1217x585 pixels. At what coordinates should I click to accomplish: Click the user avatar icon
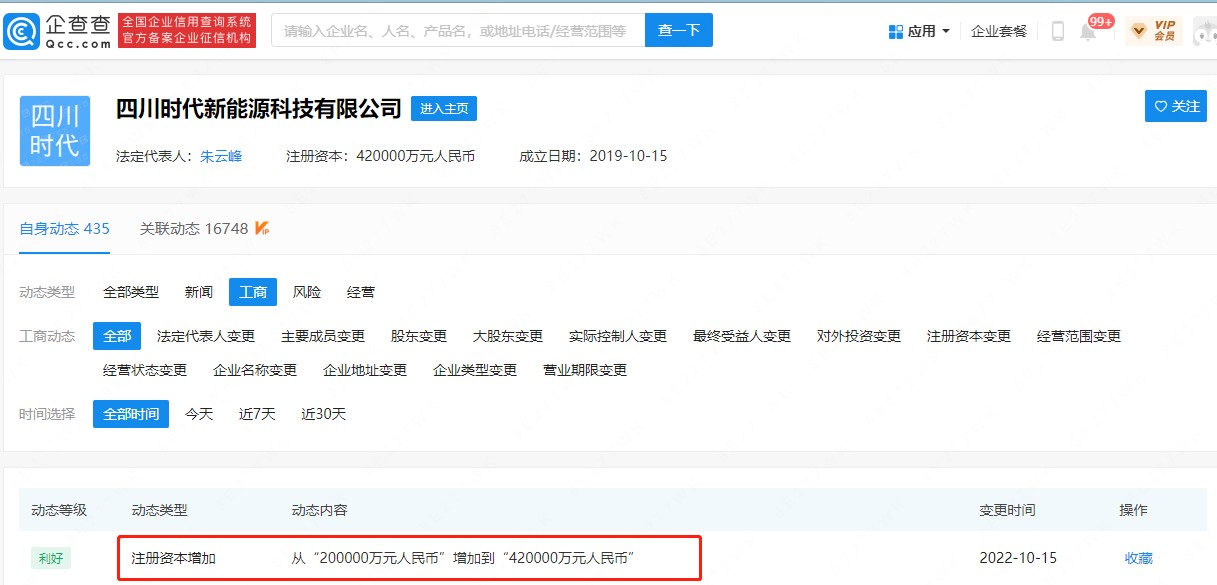click(1204, 31)
